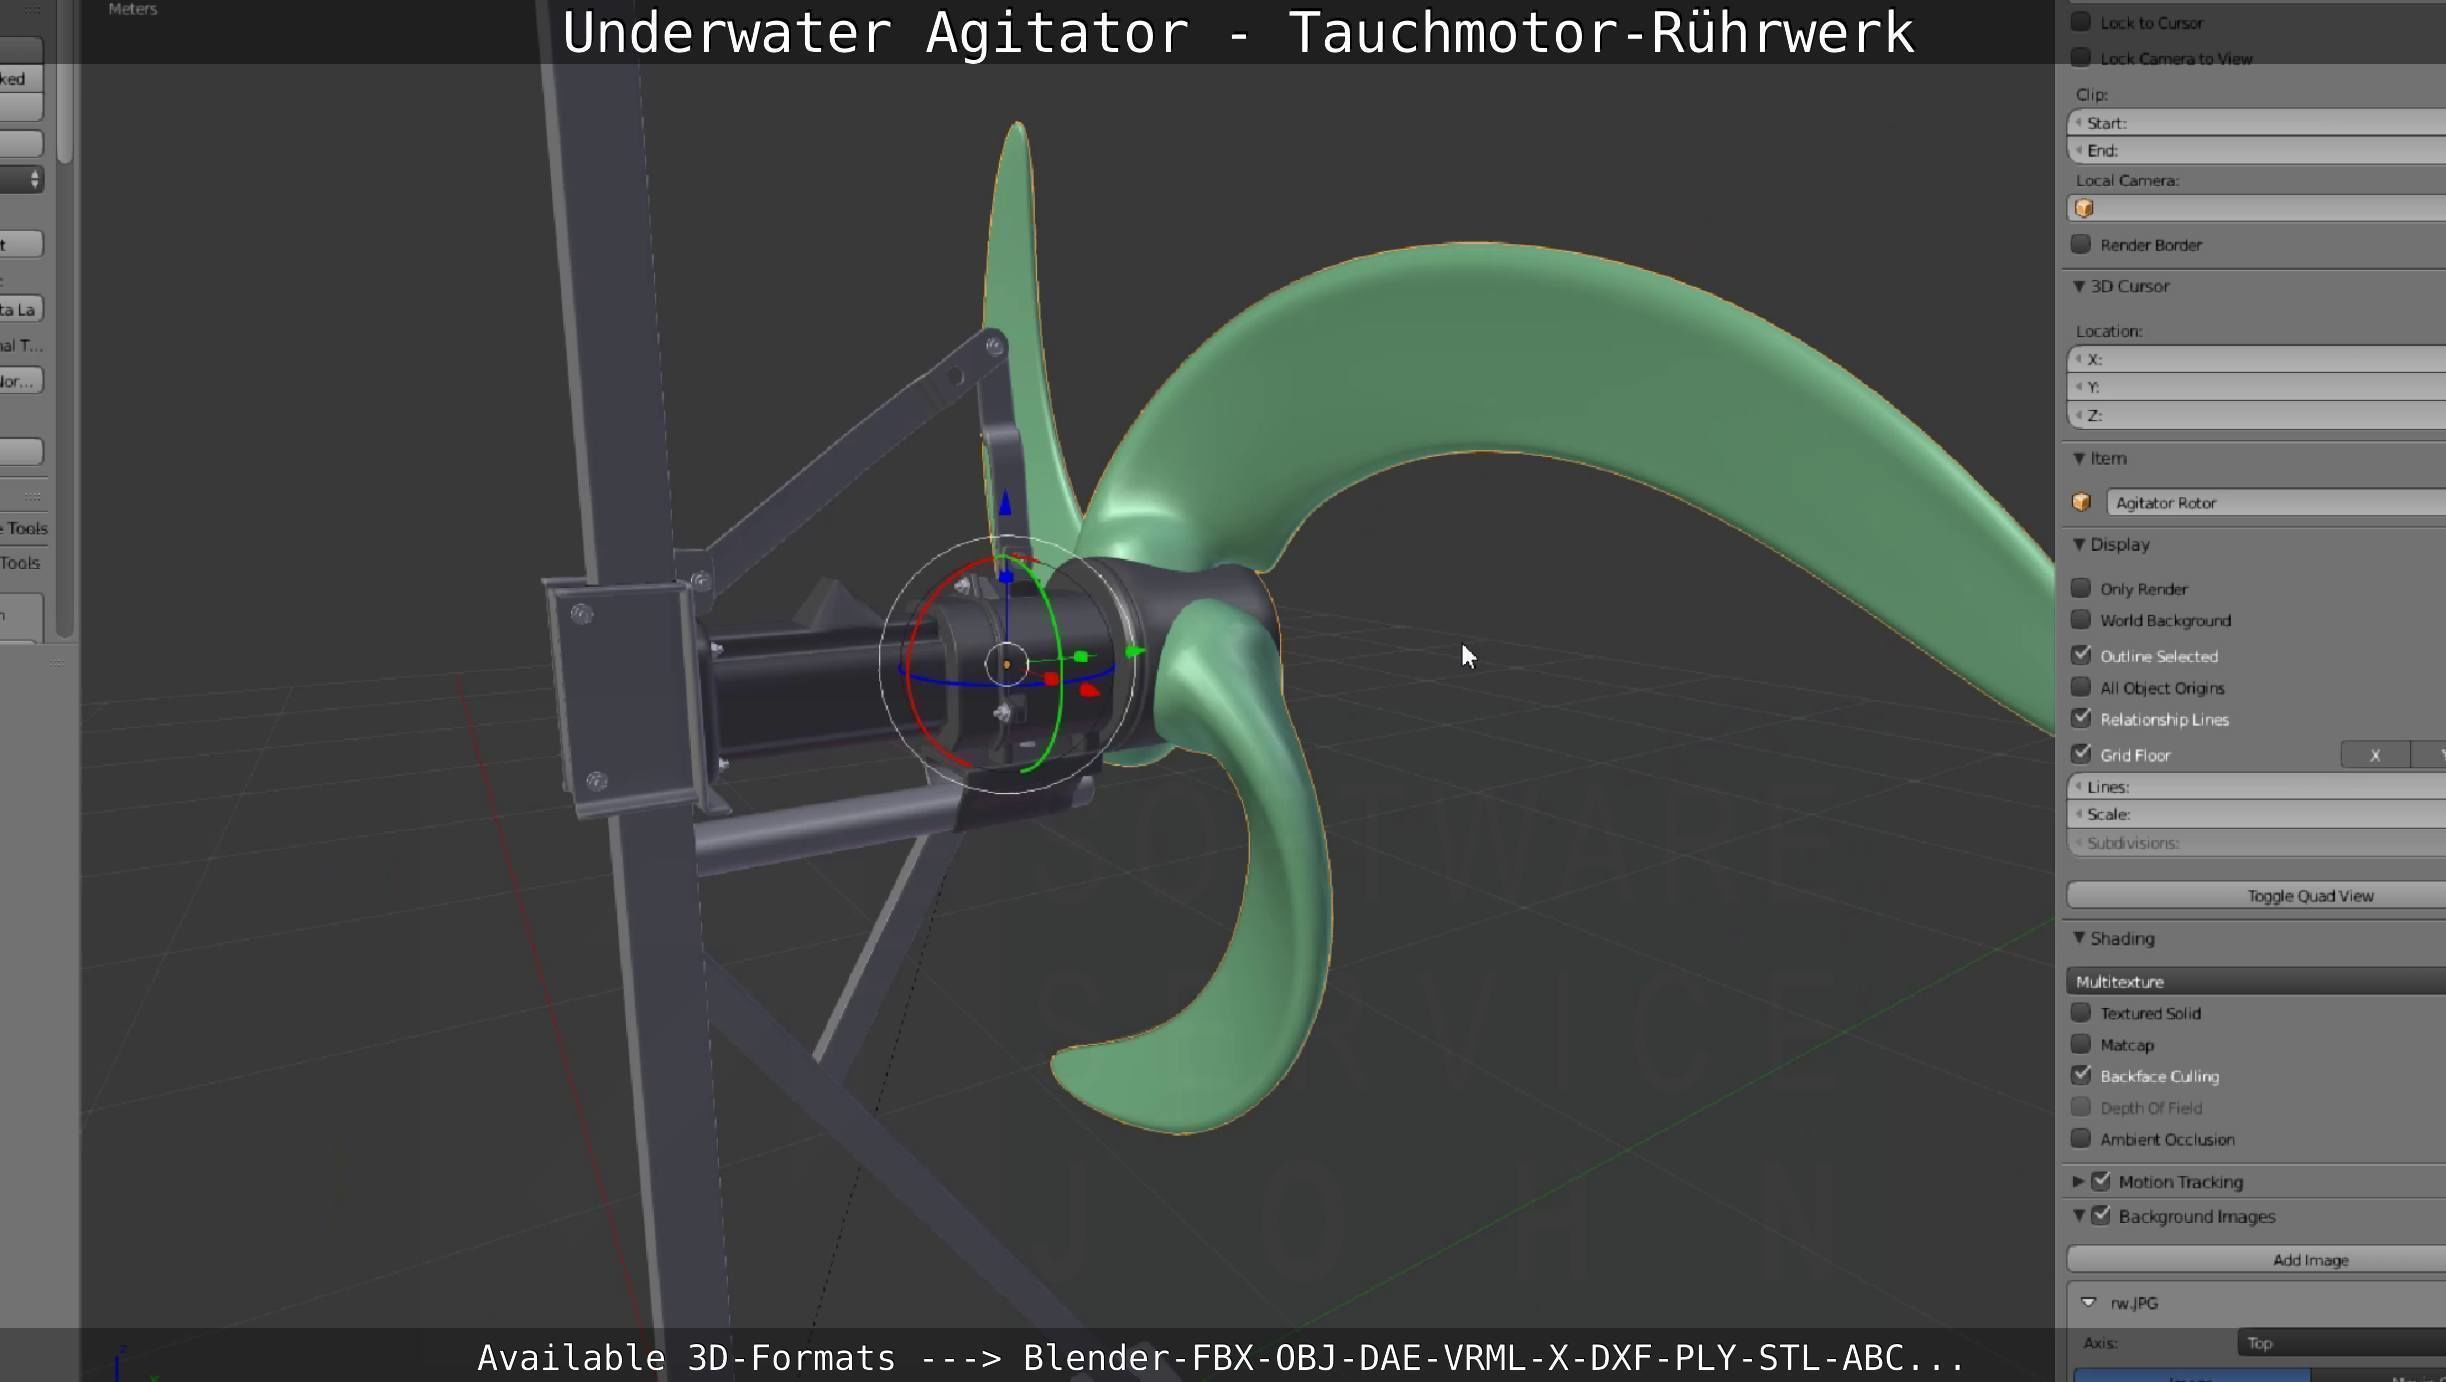This screenshot has height=1382, width=2446.
Task: Disable the Grid Floor checkbox
Action: coord(2081,754)
